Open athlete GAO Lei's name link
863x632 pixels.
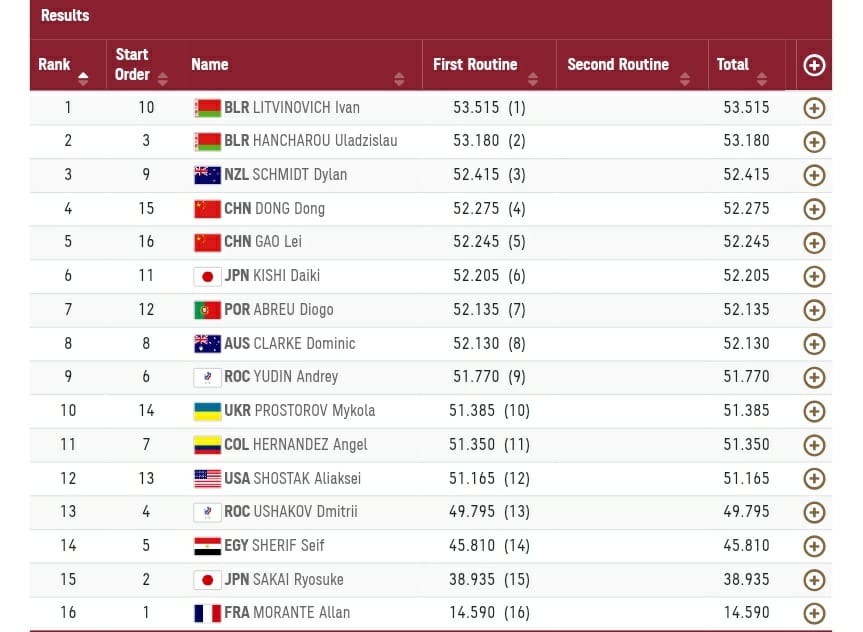pyautogui.click(x=278, y=242)
